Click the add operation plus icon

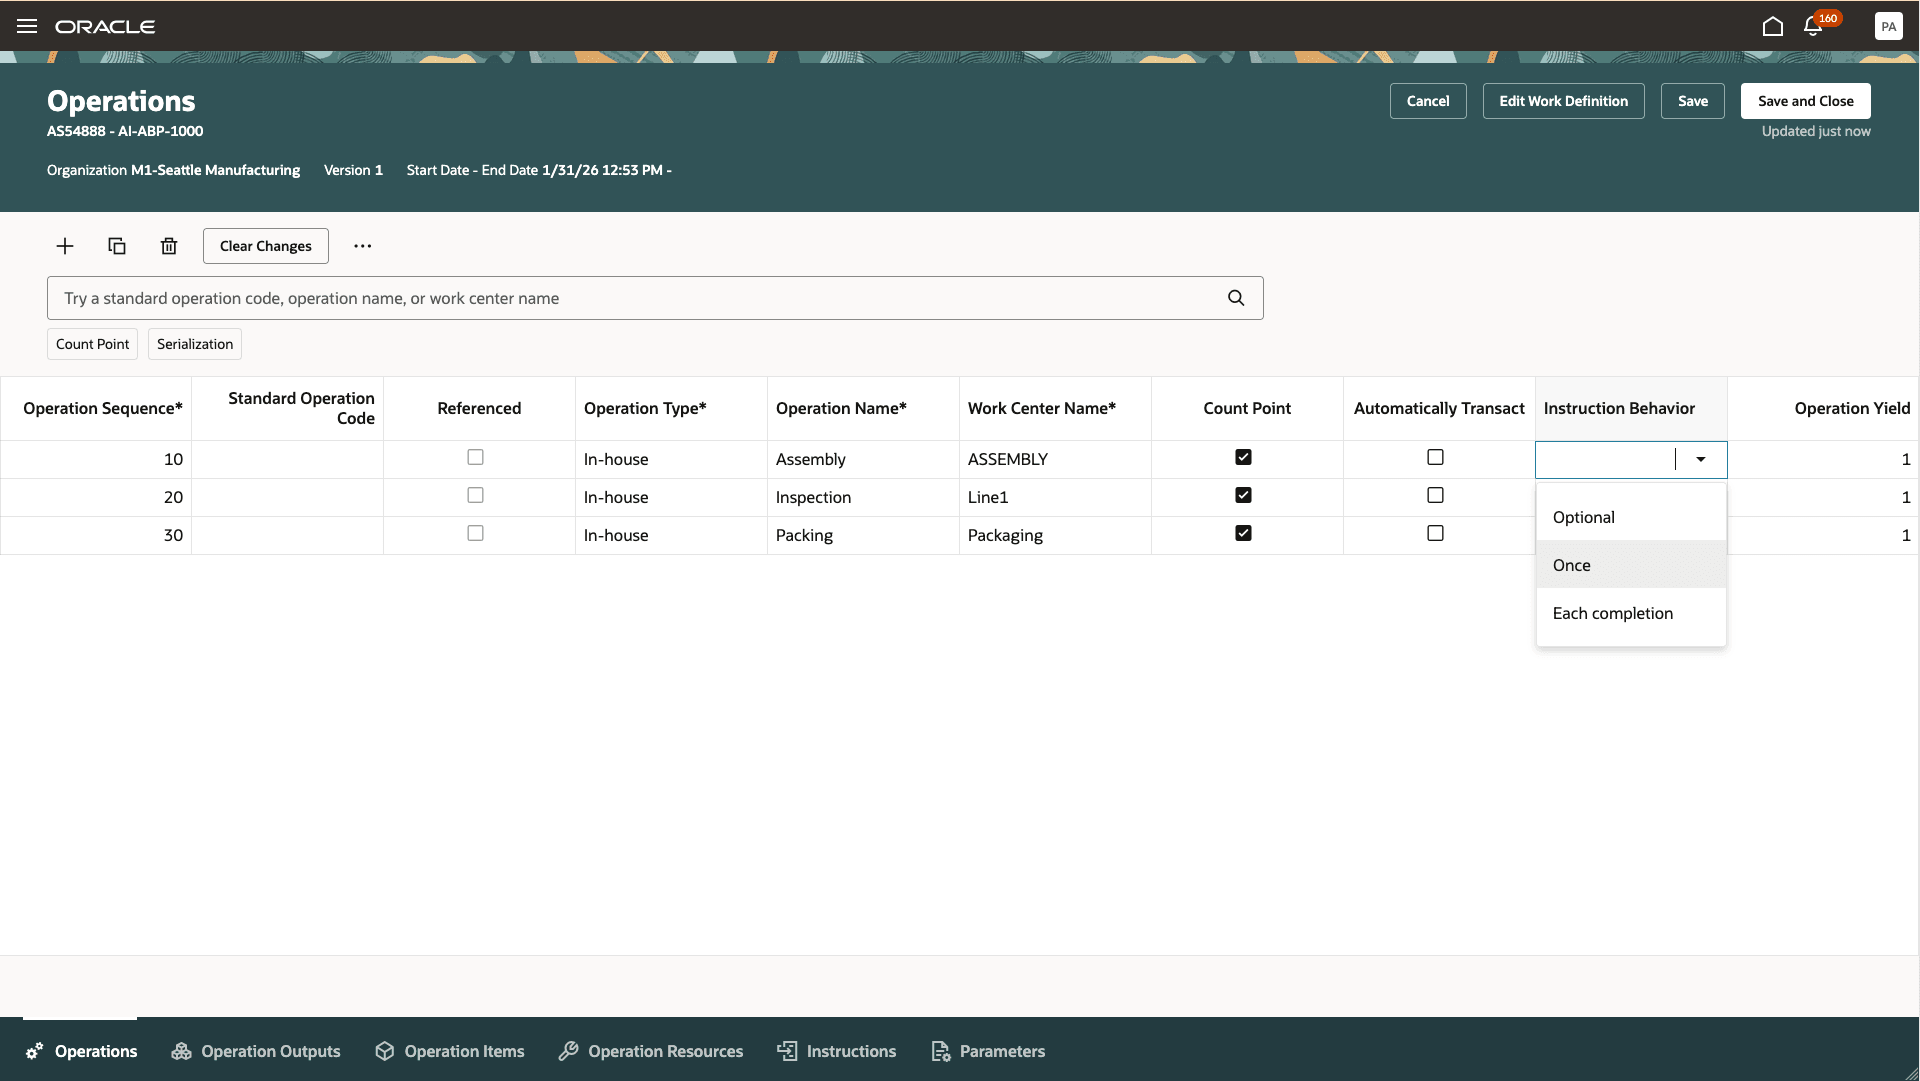click(x=65, y=246)
